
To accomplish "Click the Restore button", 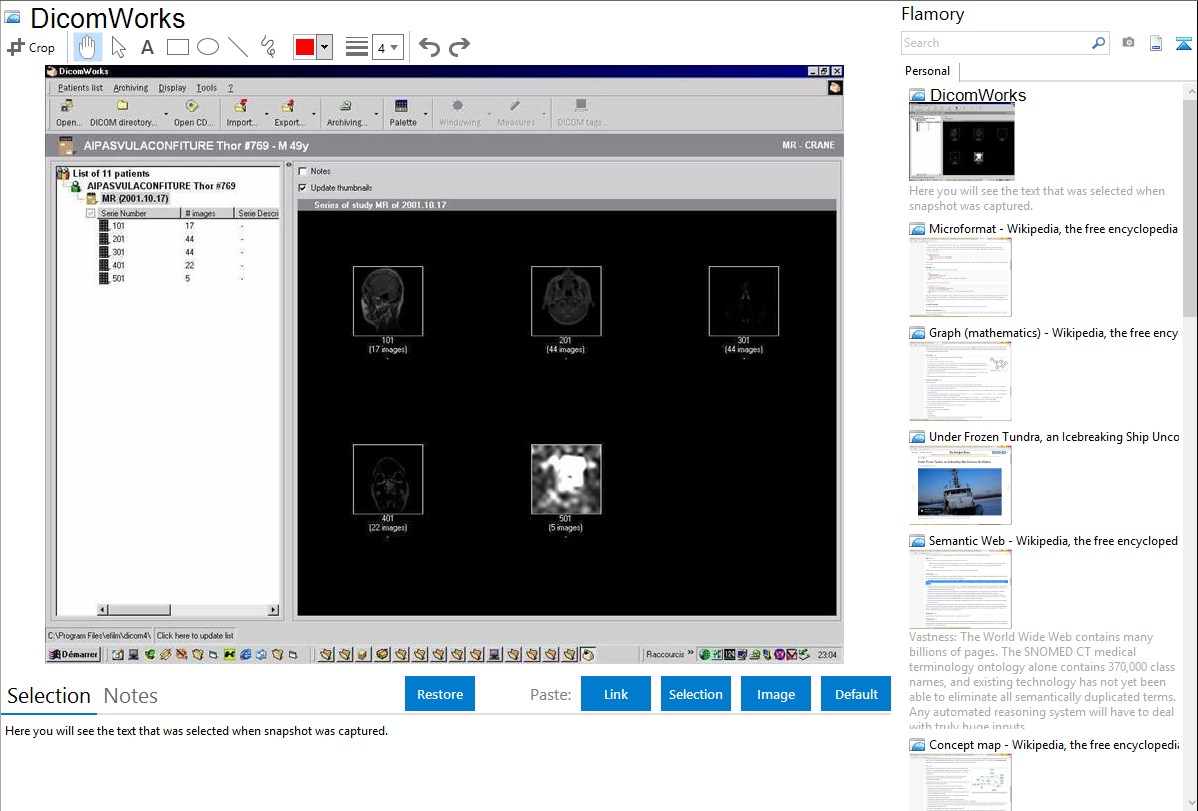I will (440, 694).
